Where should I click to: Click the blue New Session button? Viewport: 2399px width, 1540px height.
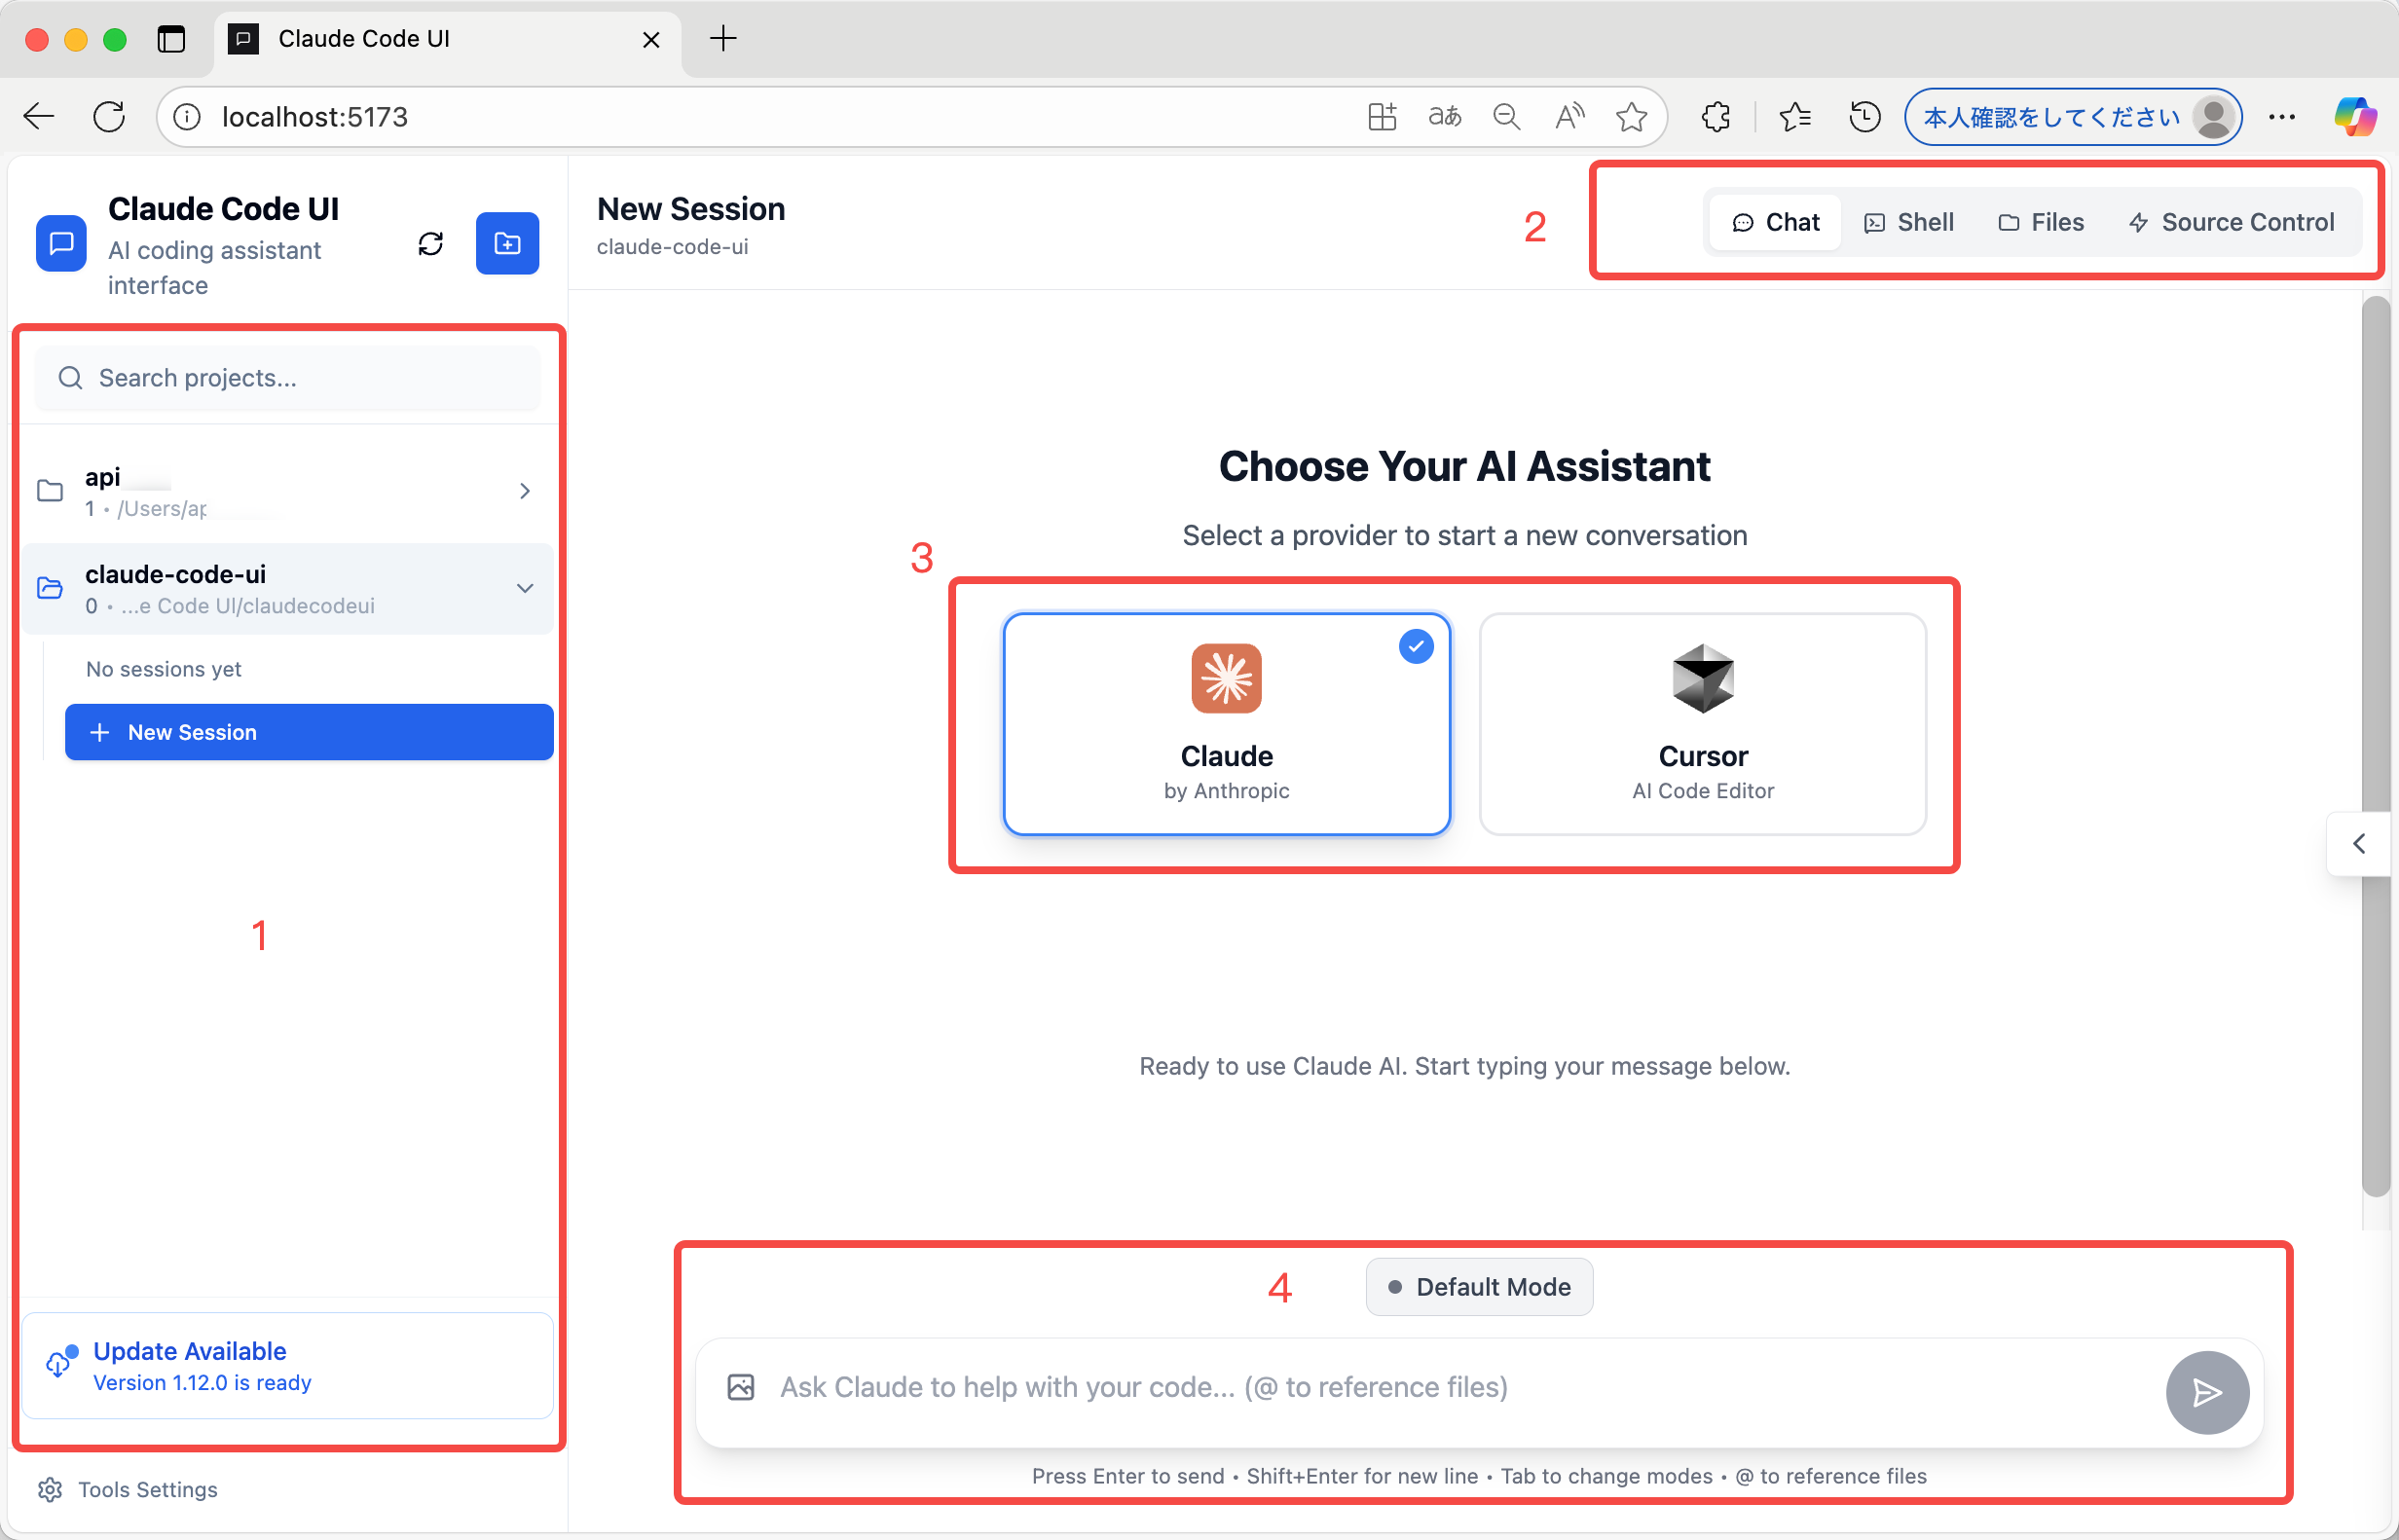(309, 732)
